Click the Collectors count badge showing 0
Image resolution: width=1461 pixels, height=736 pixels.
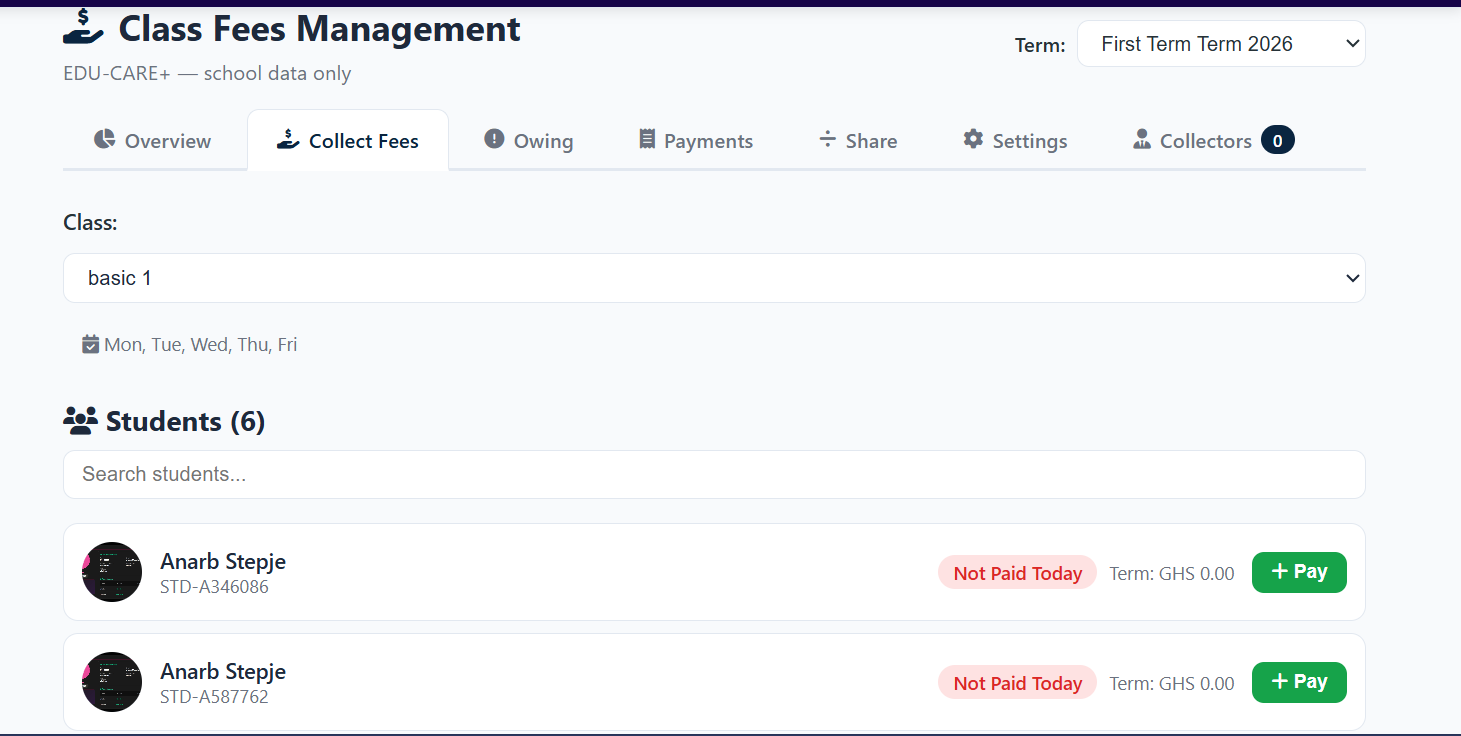point(1277,140)
